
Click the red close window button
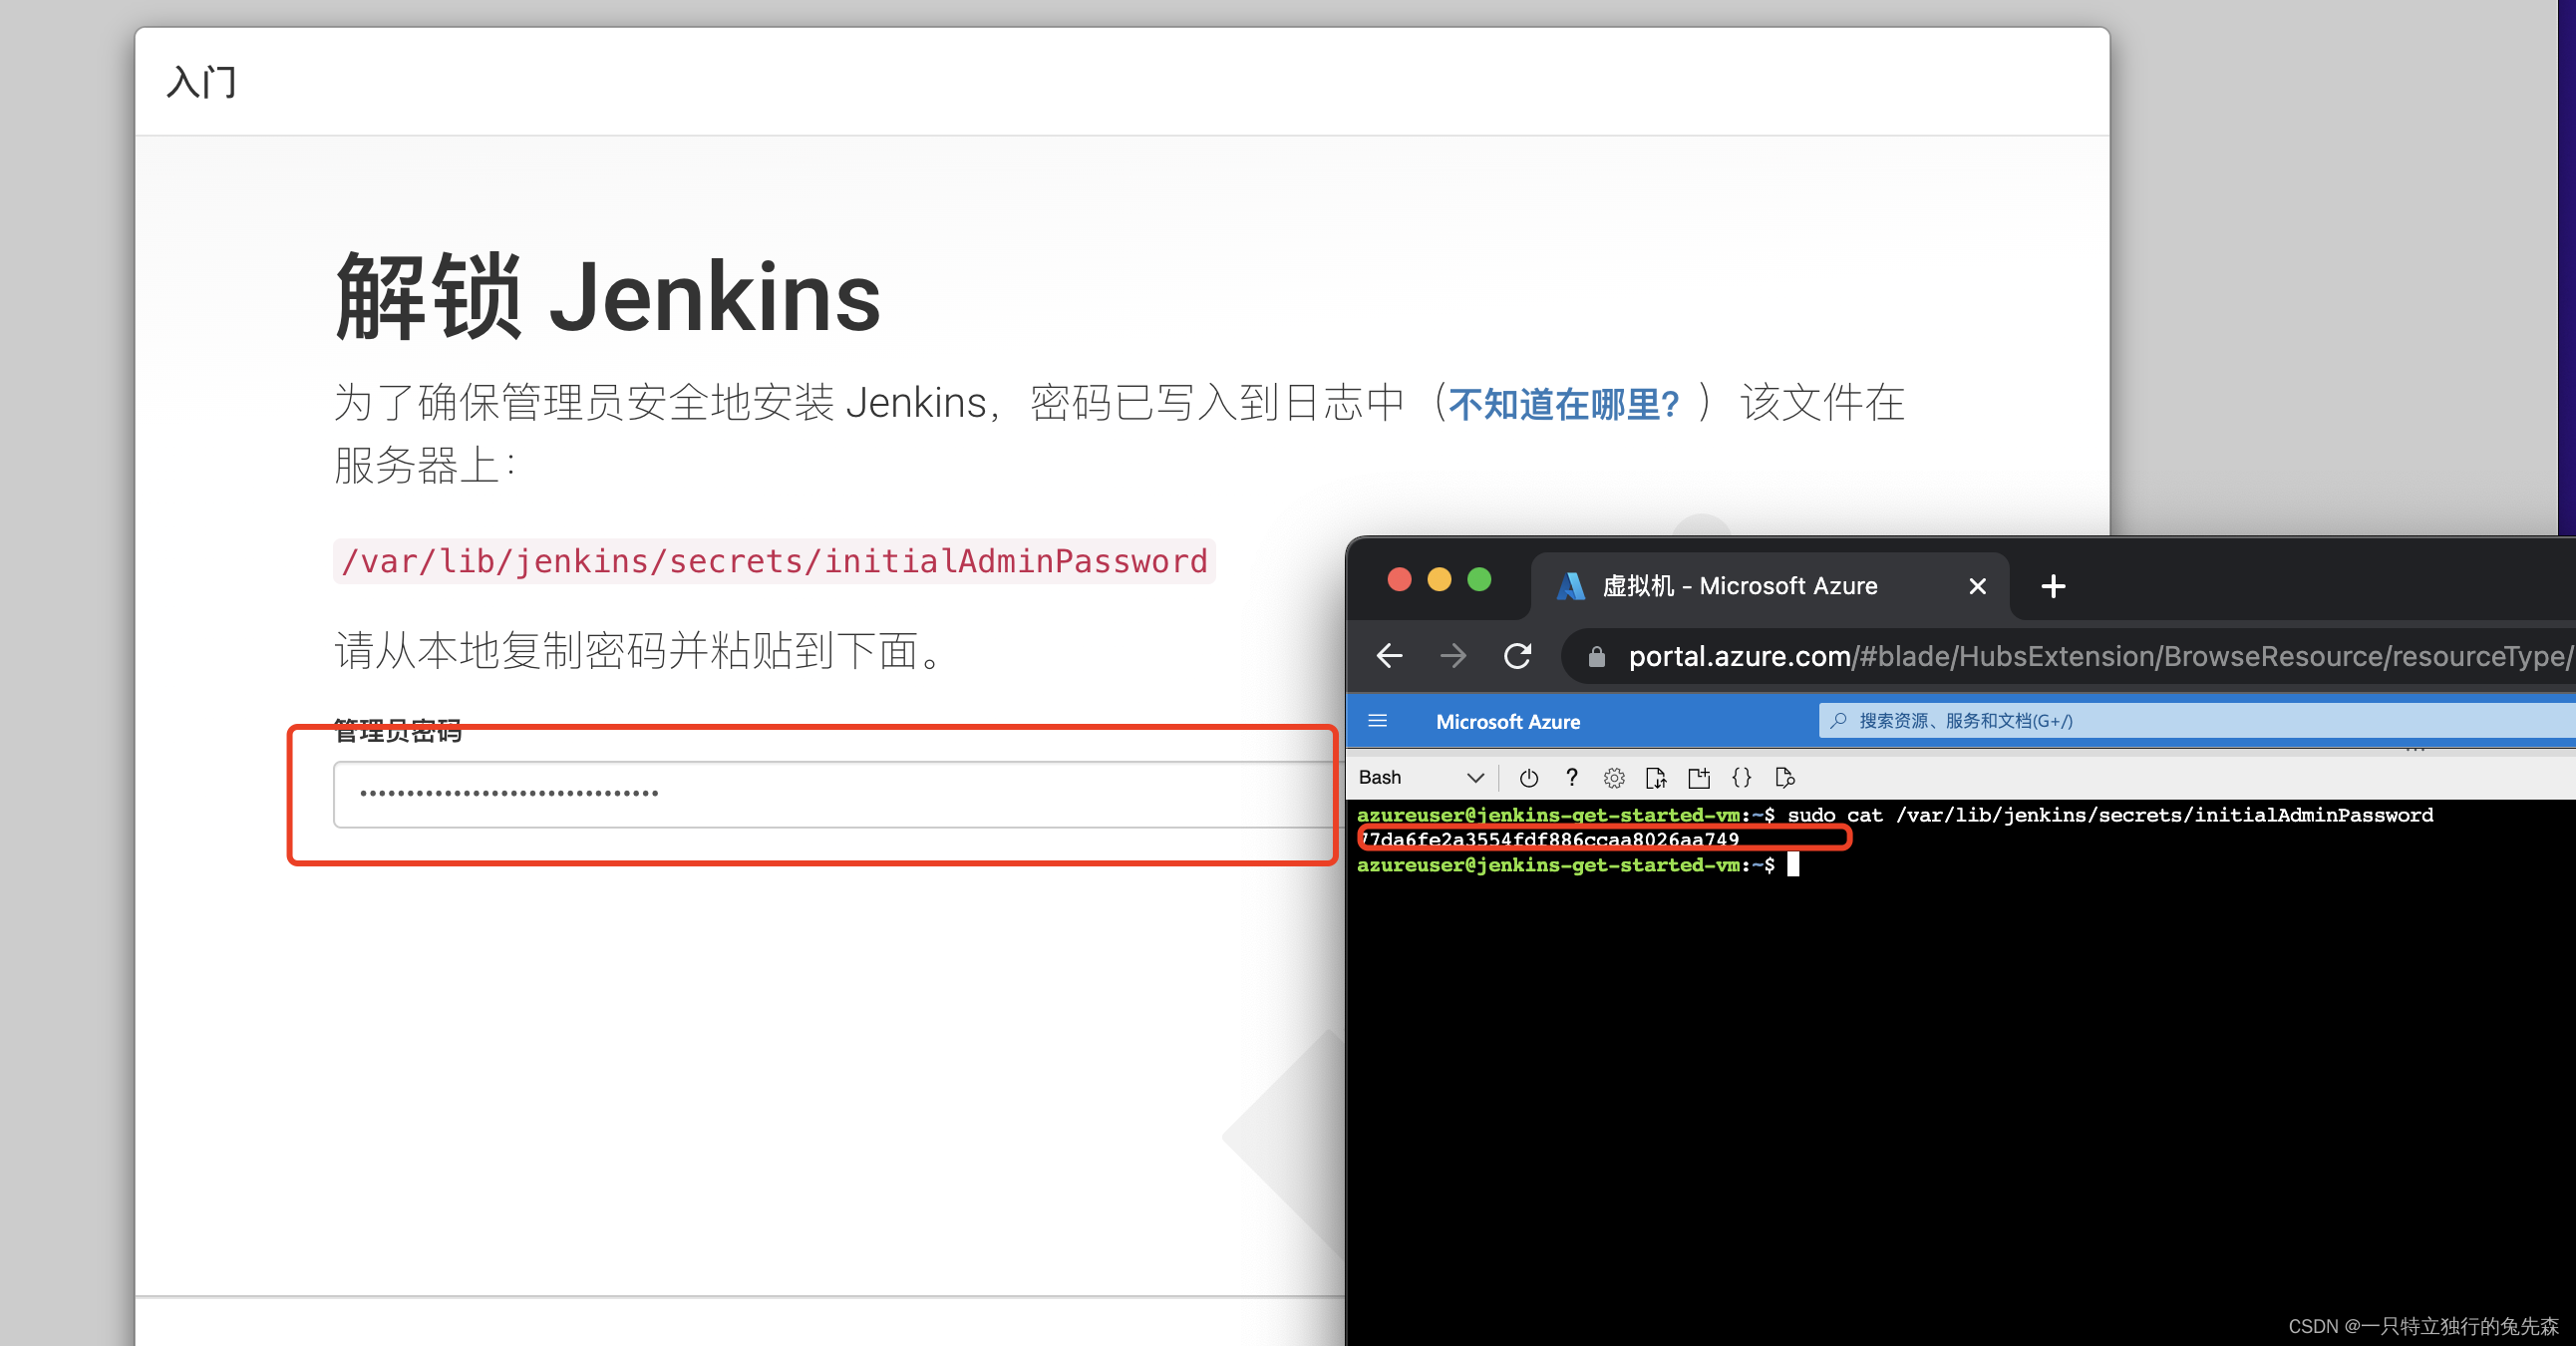[1399, 580]
